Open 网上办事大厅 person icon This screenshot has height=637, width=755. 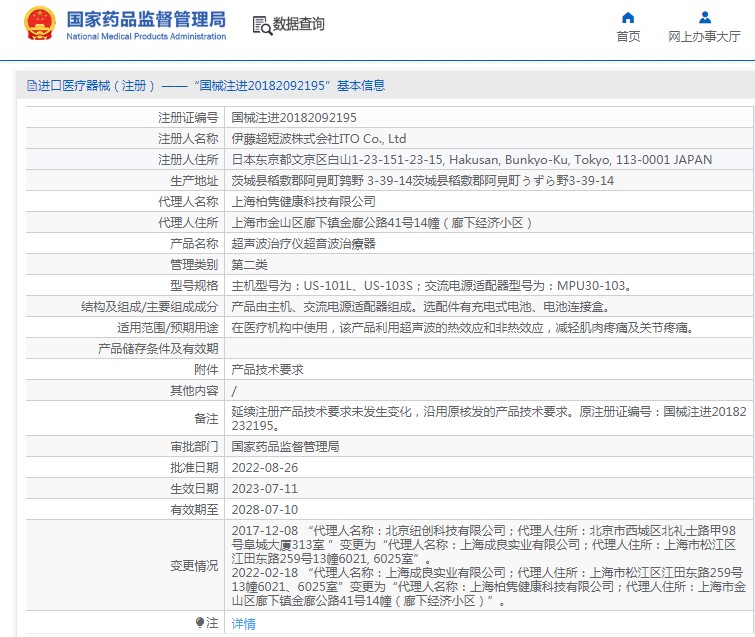[704, 18]
